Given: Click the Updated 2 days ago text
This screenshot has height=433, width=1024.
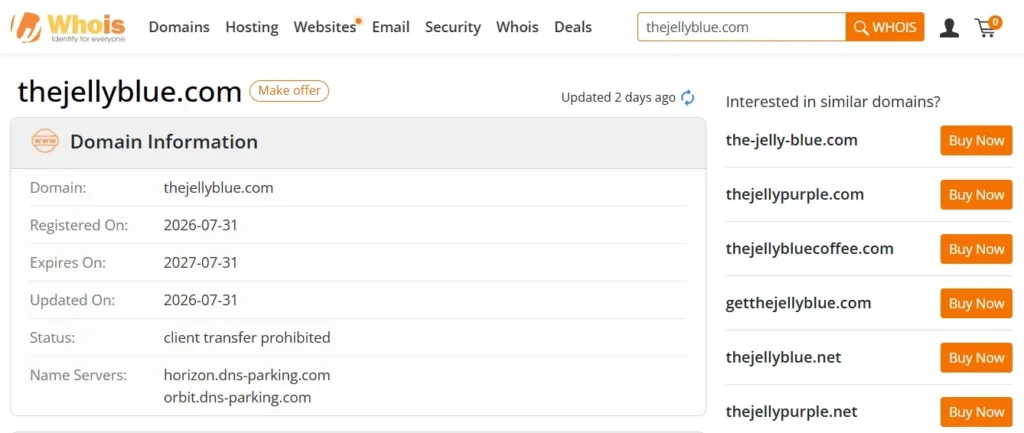Looking at the screenshot, I should 618,97.
